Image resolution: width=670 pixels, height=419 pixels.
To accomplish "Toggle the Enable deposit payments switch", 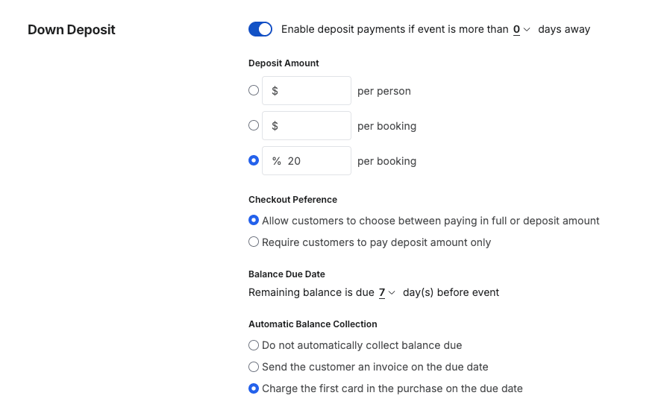I will pos(260,29).
